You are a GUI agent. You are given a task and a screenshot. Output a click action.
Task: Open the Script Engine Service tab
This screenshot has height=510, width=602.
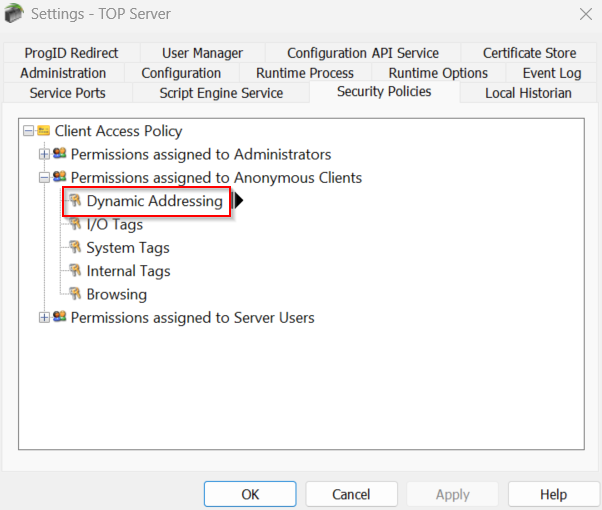[x=221, y=93]
